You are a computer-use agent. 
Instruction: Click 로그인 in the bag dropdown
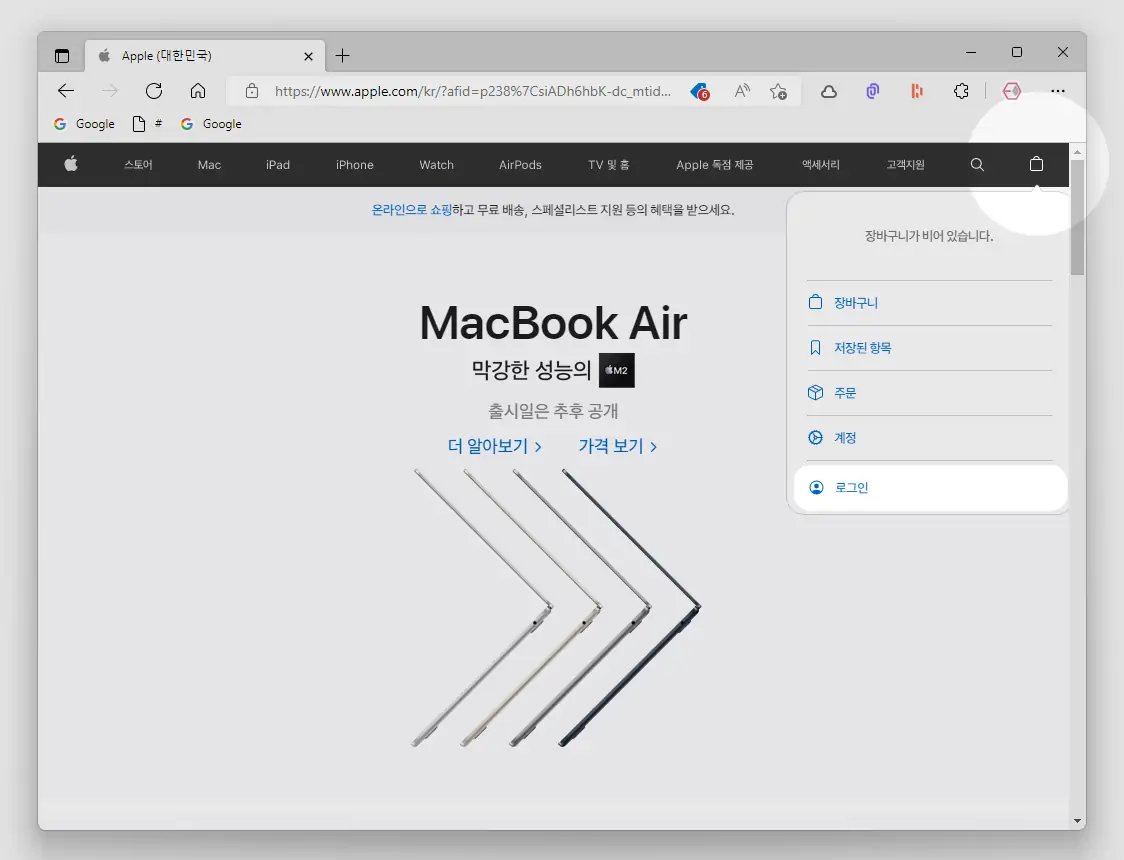[852, 488]
